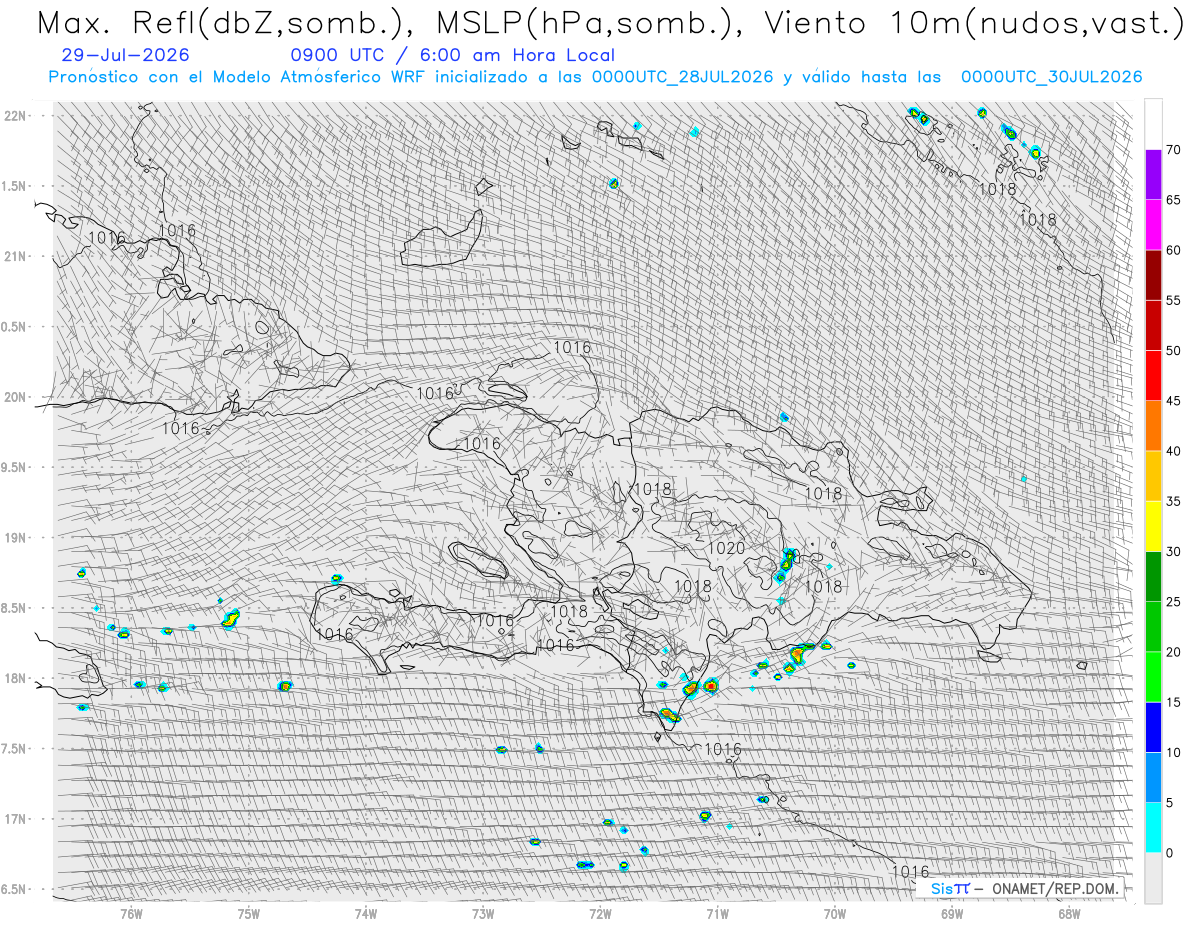1200x927 pixels.
Task: Click the '76W' longitude label
Action: point(131,915)
